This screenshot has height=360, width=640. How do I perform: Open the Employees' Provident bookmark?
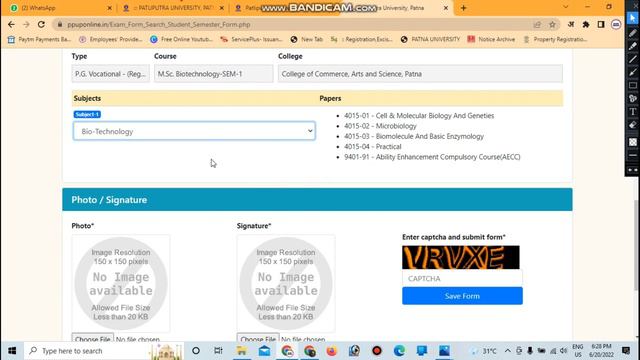click(x=111, y=39)
